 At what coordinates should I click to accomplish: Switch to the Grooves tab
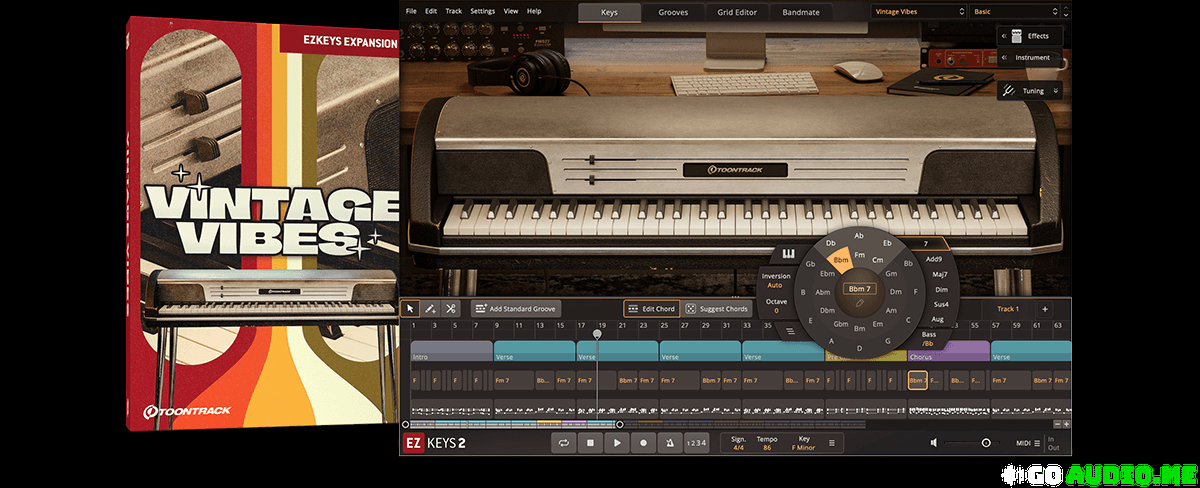[x=672, y=12]
